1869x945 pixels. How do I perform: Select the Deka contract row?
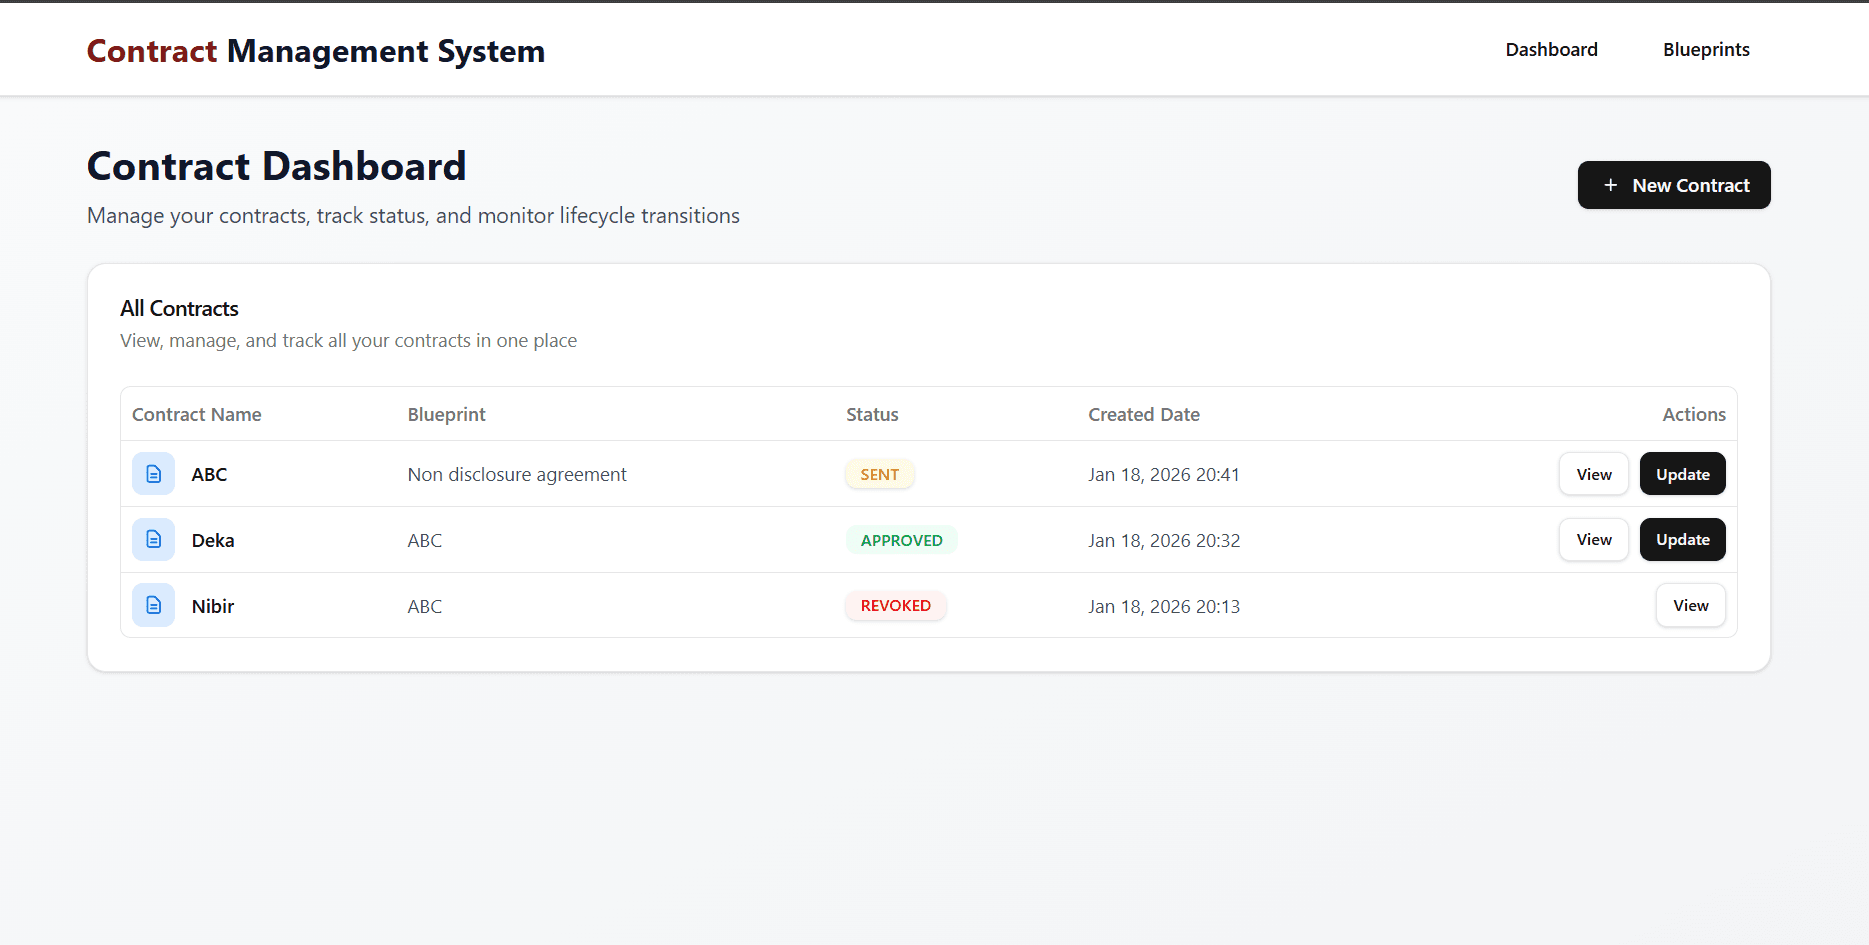click(x=700, y=539)
